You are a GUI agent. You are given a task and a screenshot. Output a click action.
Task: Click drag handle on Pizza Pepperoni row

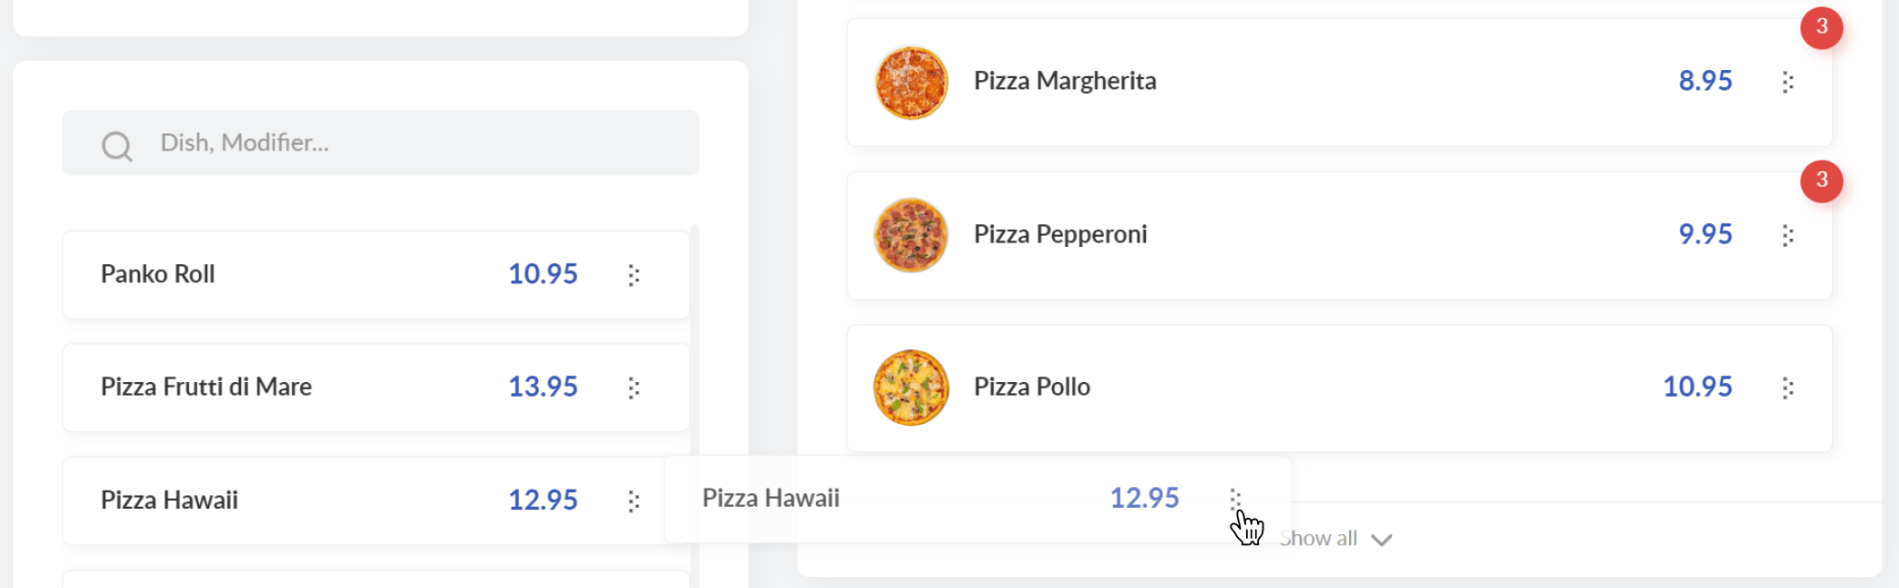[x=1788, y=235]
